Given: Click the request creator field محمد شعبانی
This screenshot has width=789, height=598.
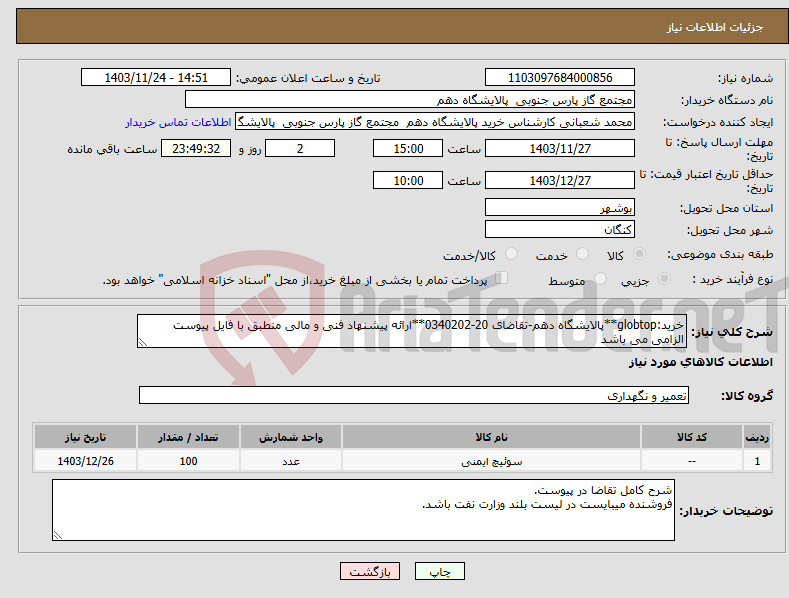Looking at the screenshot, I should (435, 122).
